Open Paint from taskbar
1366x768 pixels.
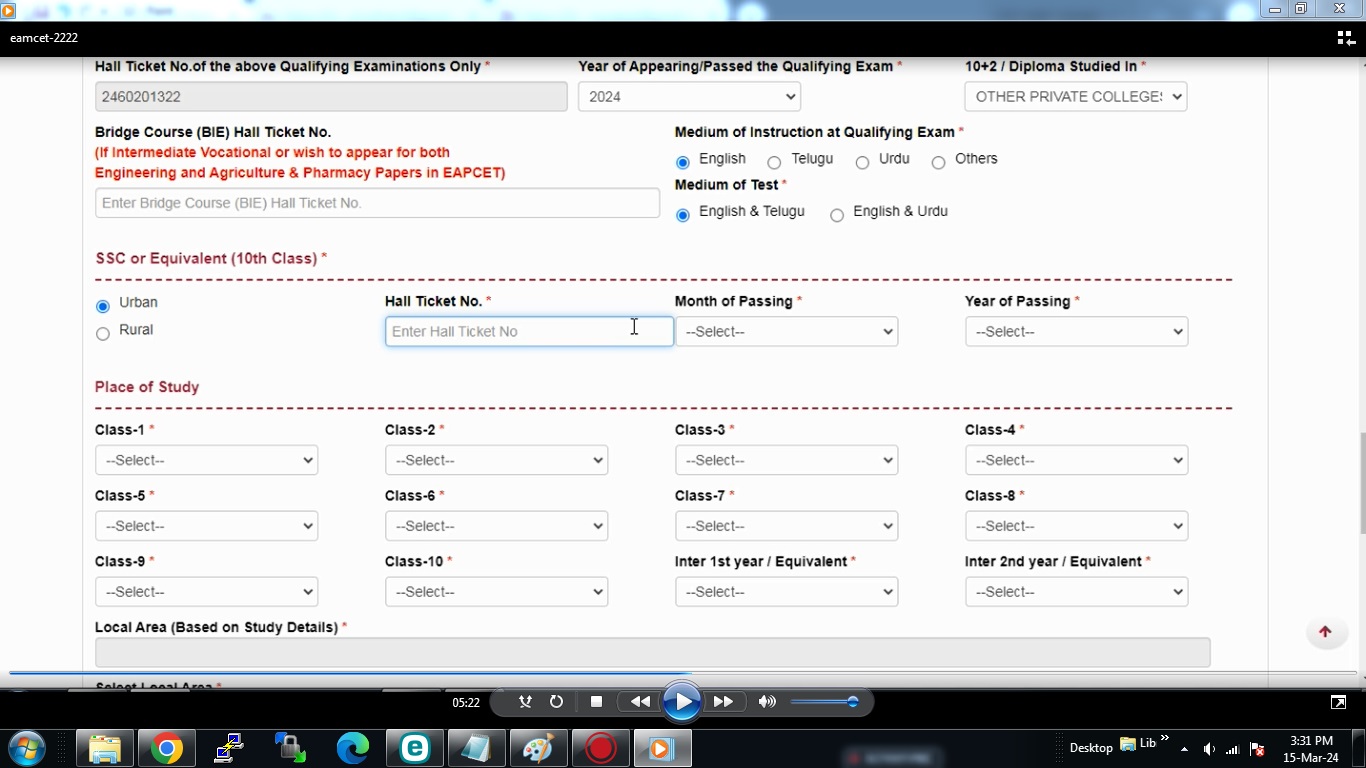pyautogui.click(x=539, y=748)
